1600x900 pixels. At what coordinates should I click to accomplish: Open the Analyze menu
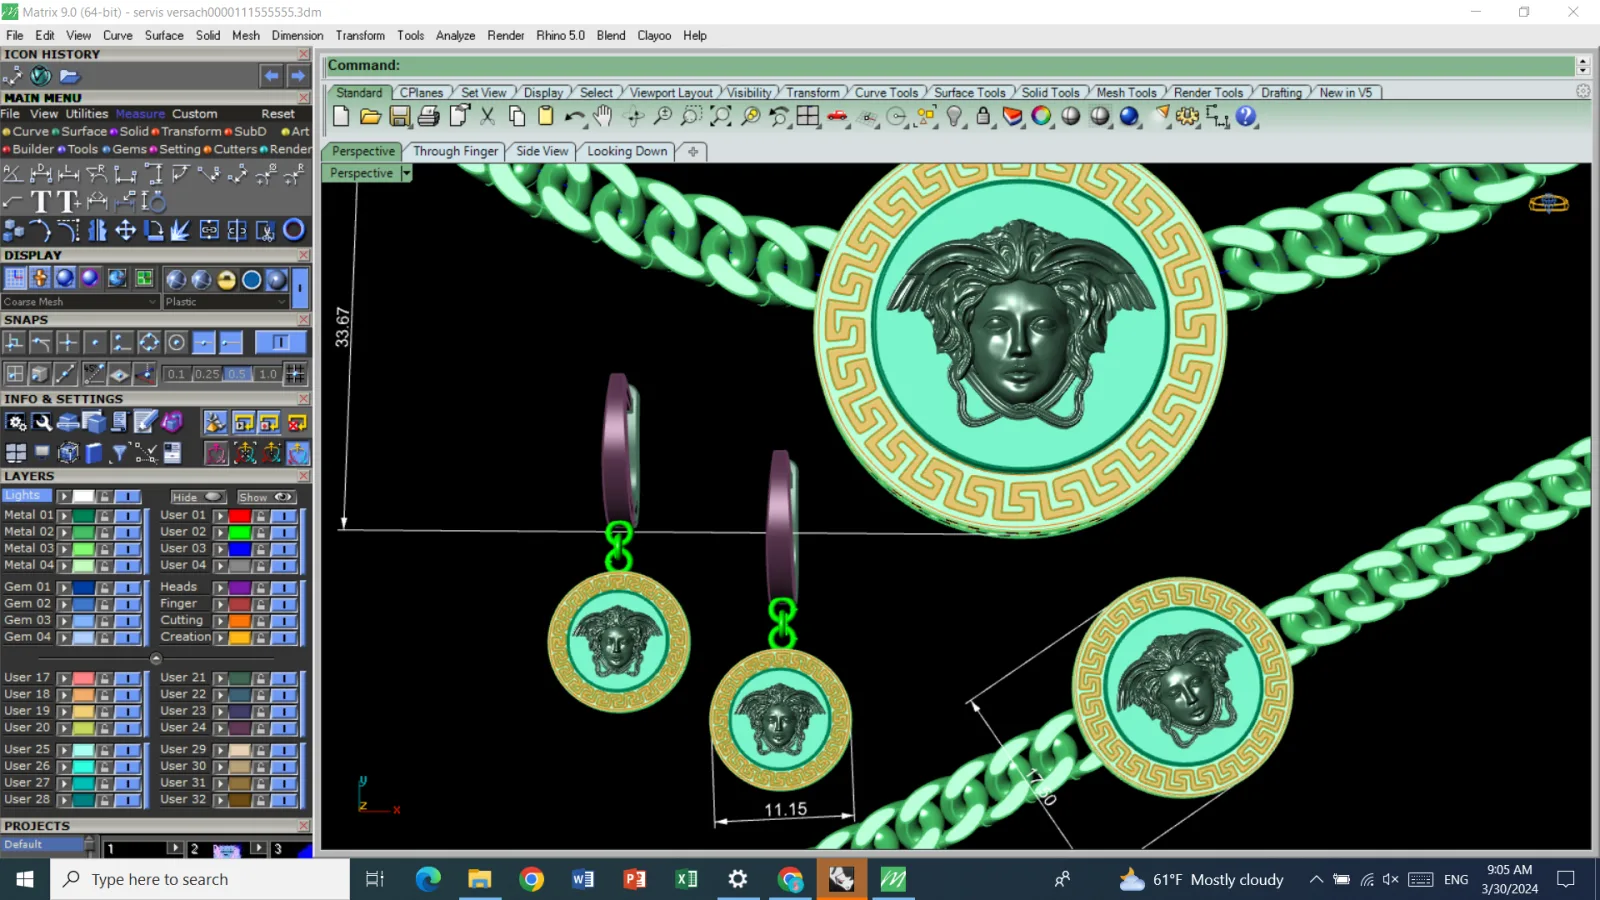pyautogui.click(x=455, y=35)
